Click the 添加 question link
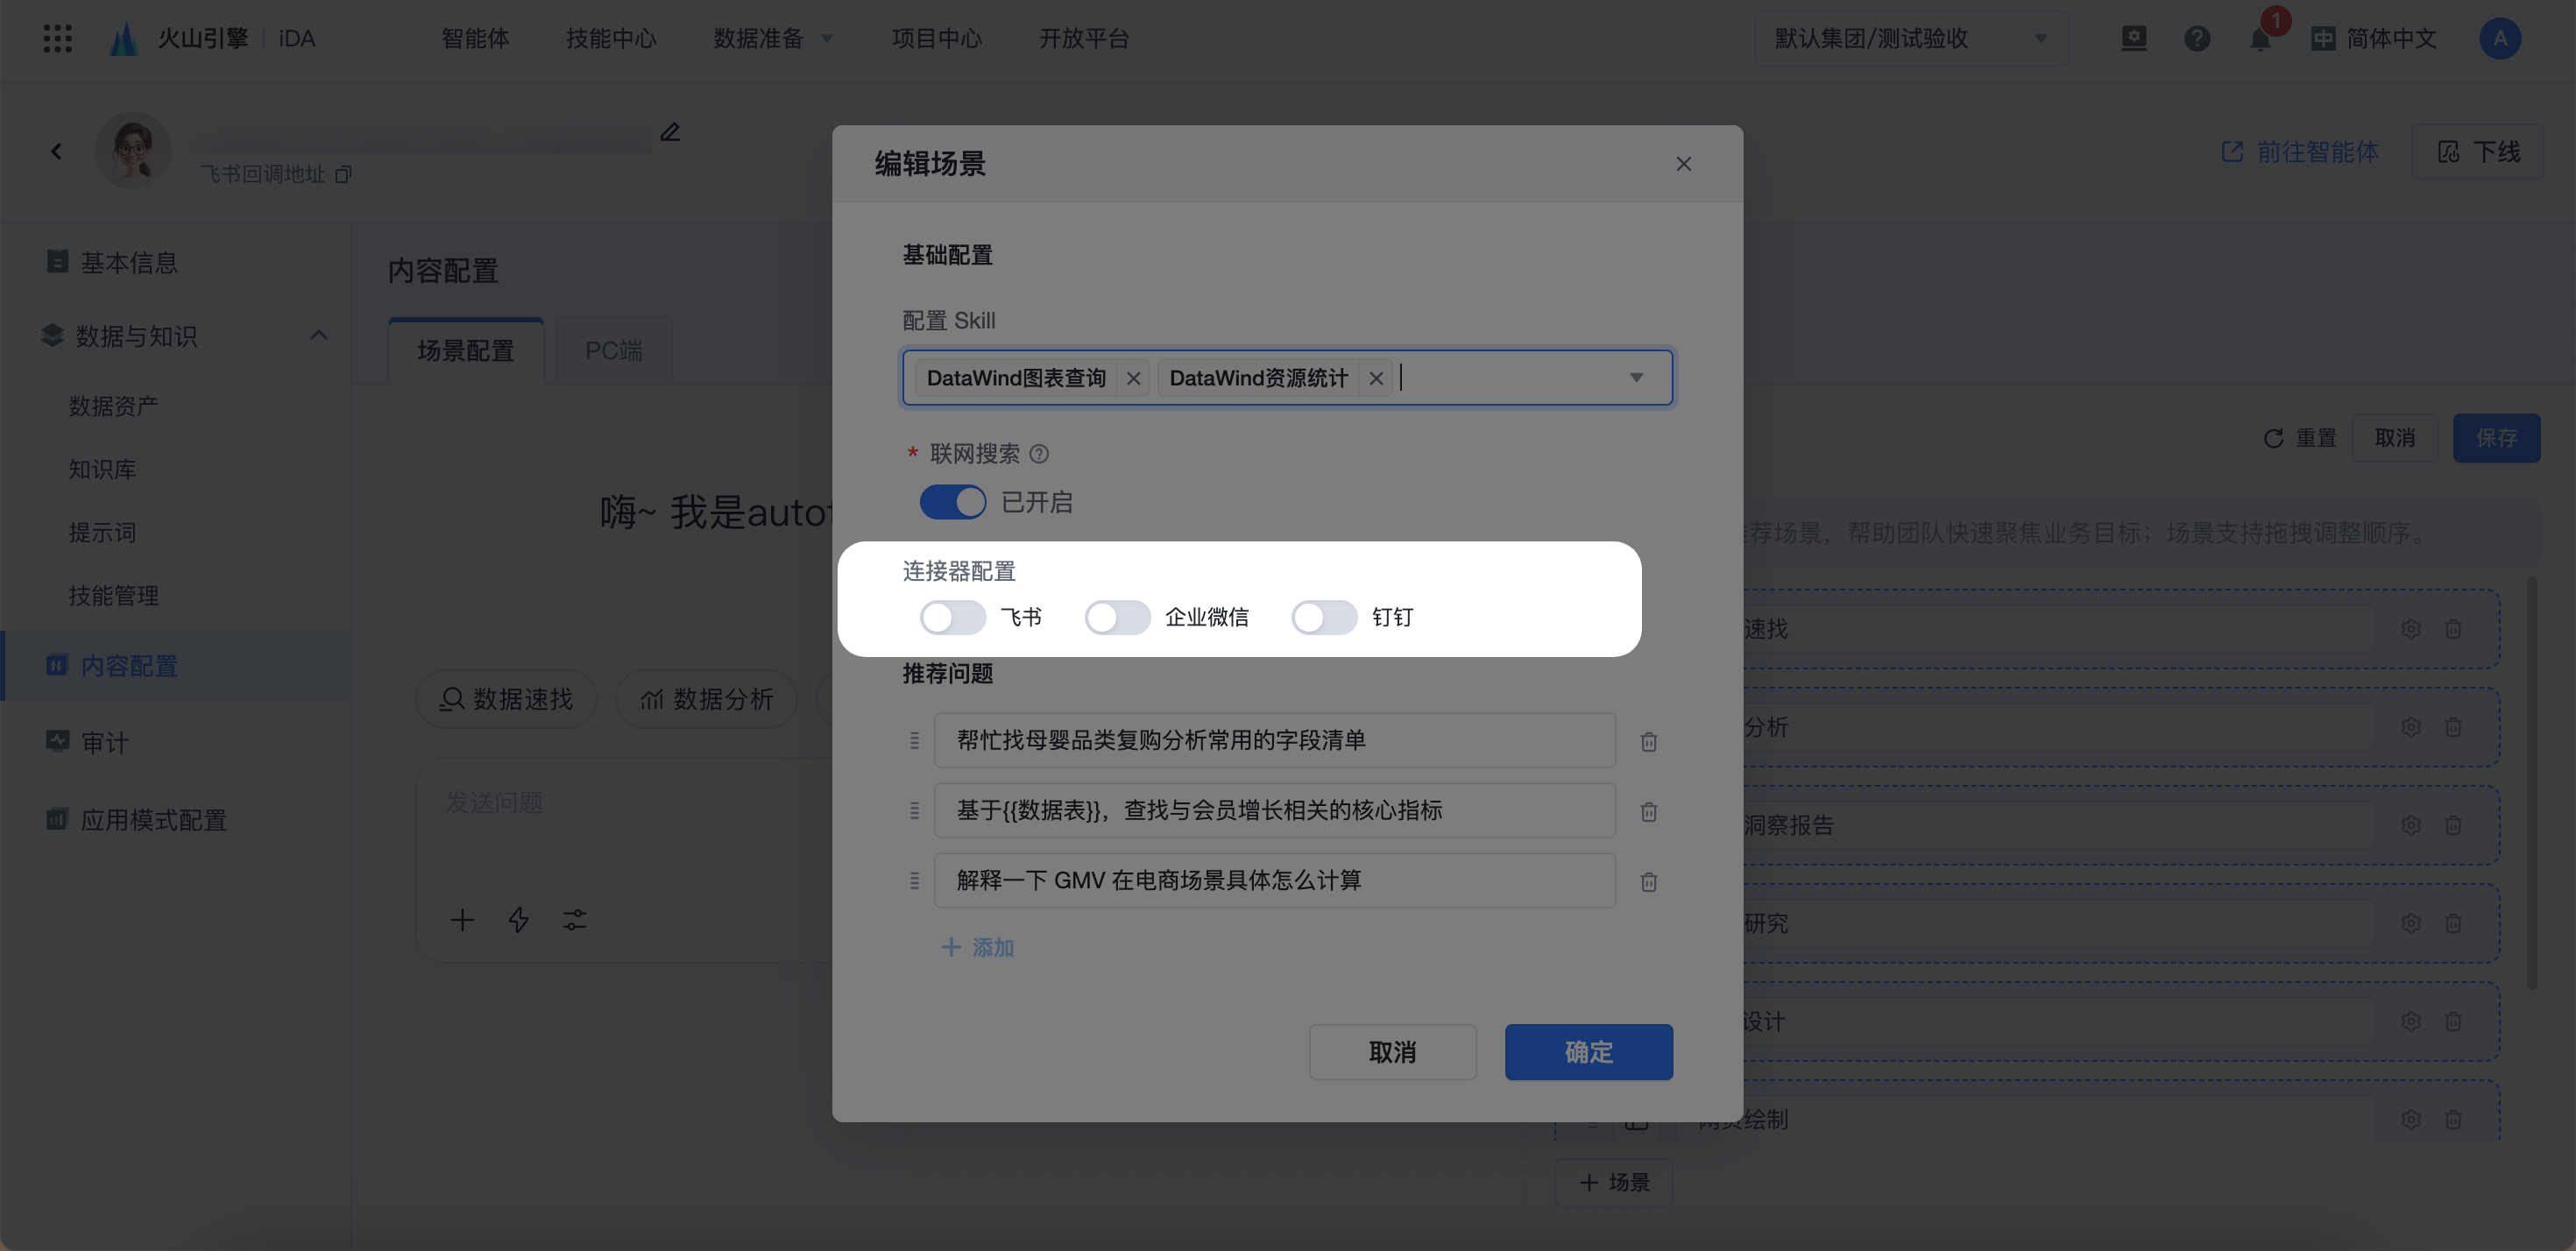The image size is (2576, 1251). (978, 947)
